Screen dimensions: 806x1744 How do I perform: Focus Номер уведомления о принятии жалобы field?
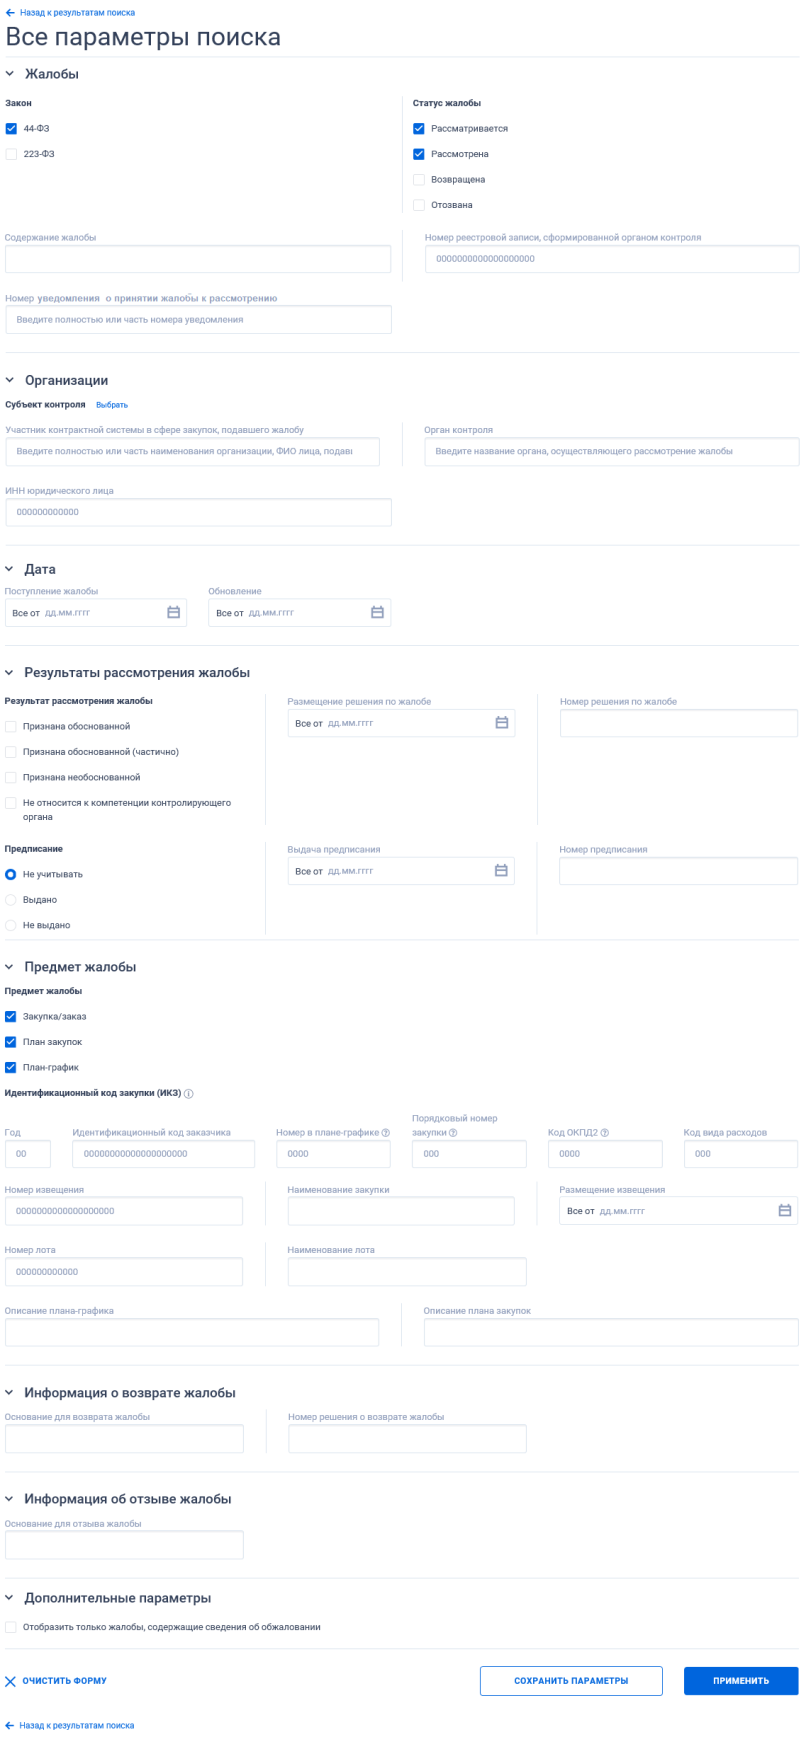point(198,320)
